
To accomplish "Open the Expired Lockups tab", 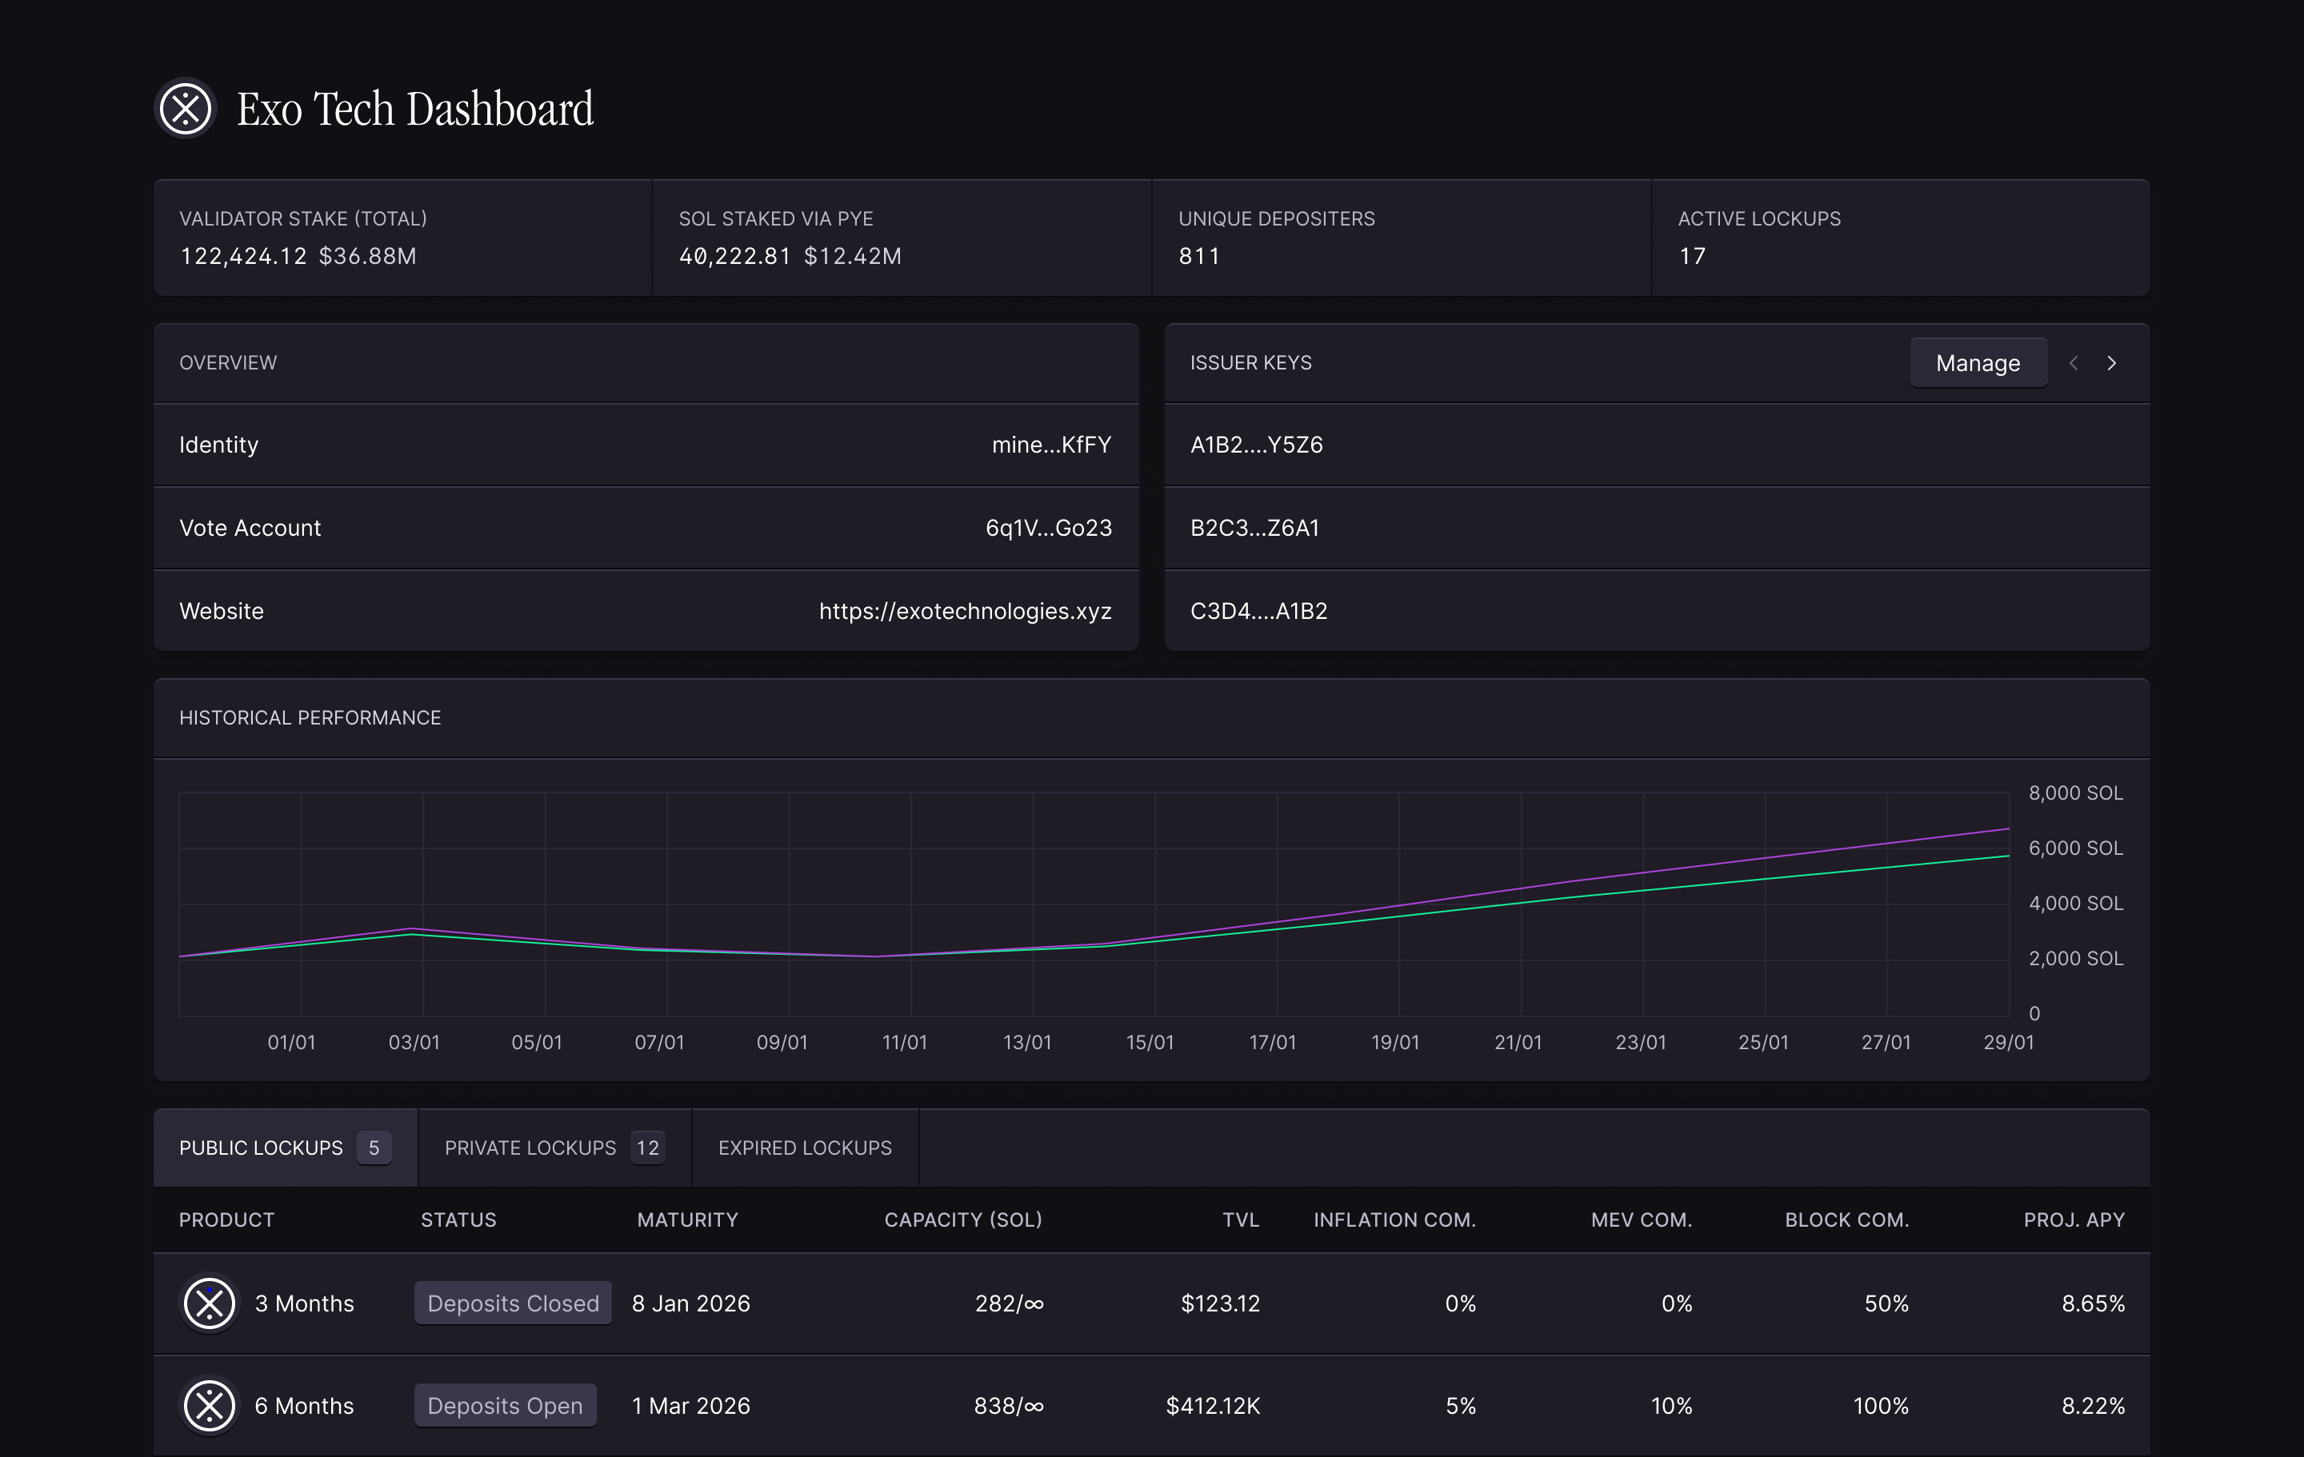I will 804,1147.
